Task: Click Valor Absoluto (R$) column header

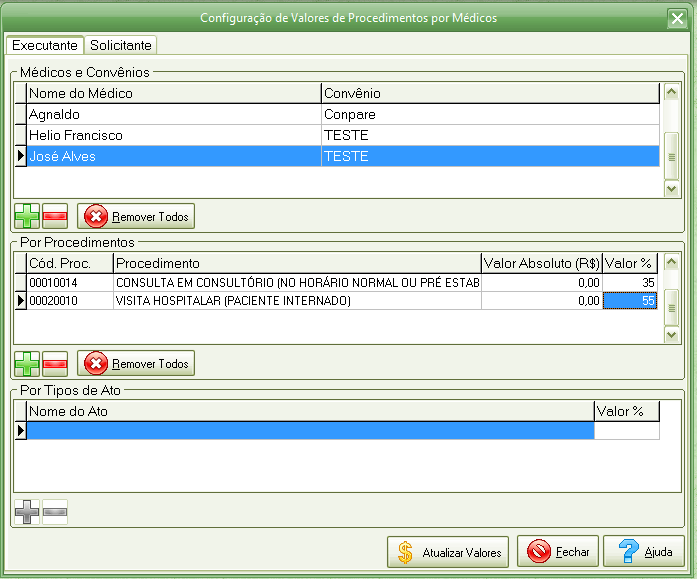Action: coord(542,263)
